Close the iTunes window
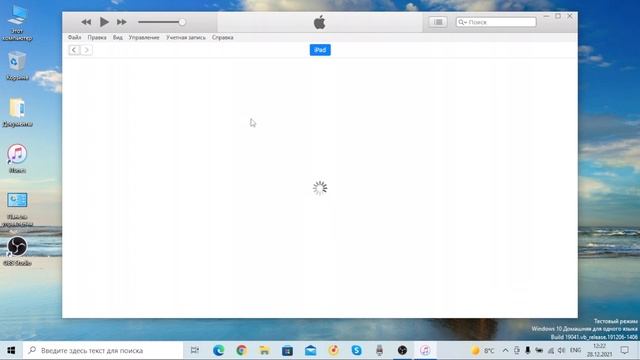 [570, 16]
